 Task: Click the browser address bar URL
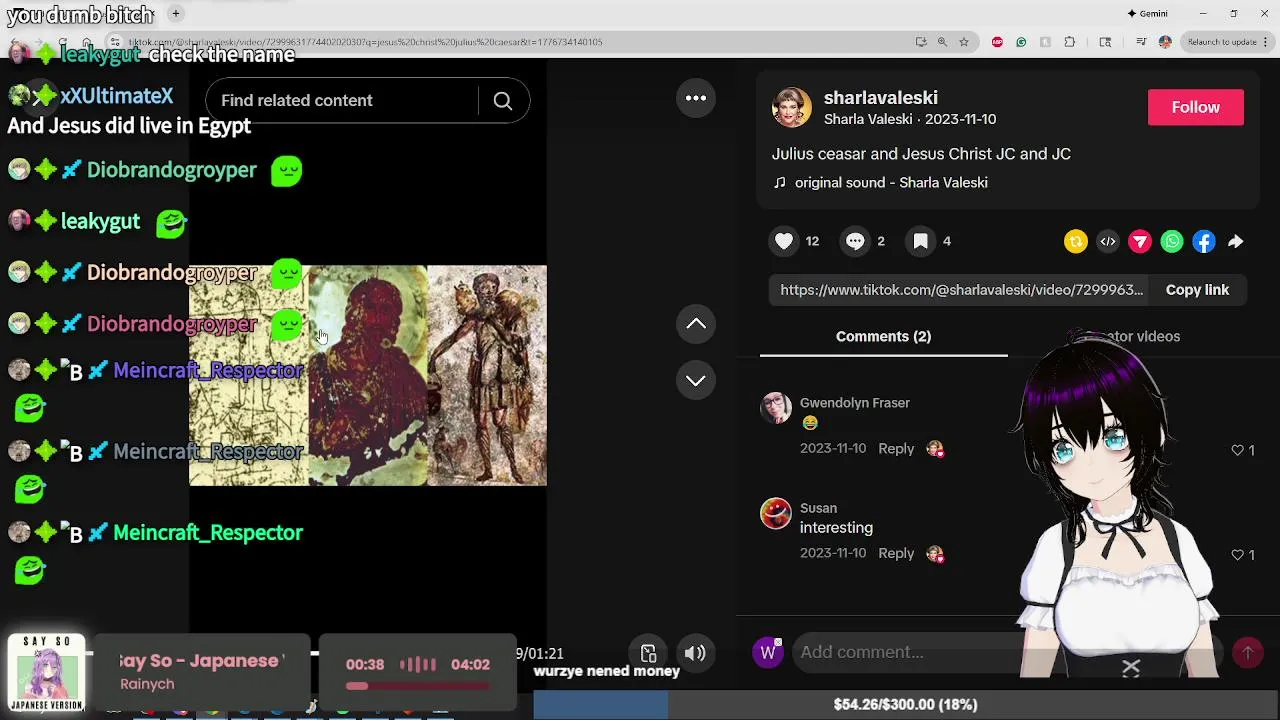tap(365, 42)
